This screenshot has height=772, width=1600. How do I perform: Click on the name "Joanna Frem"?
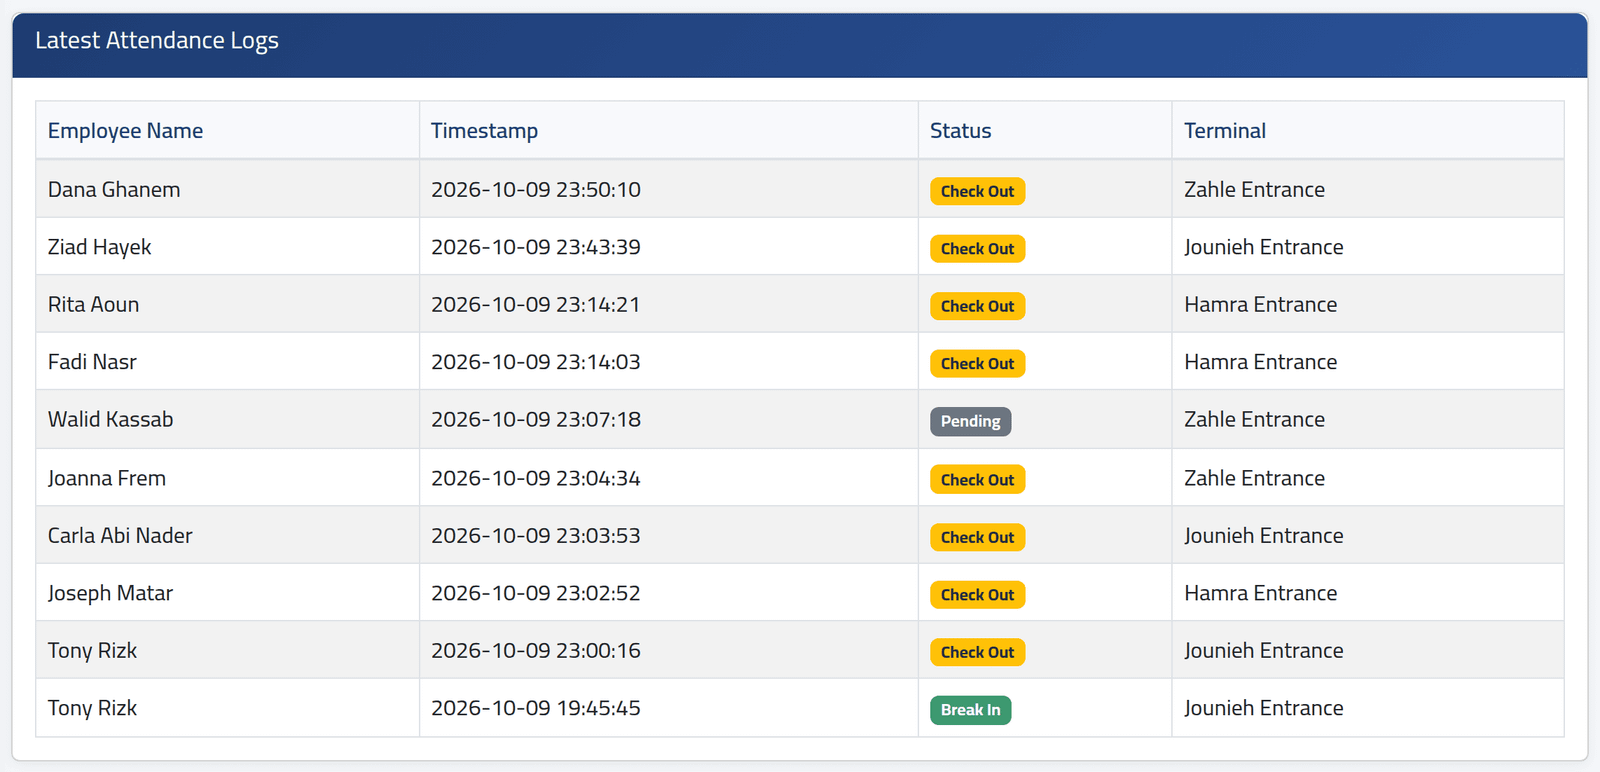point(107,478)
